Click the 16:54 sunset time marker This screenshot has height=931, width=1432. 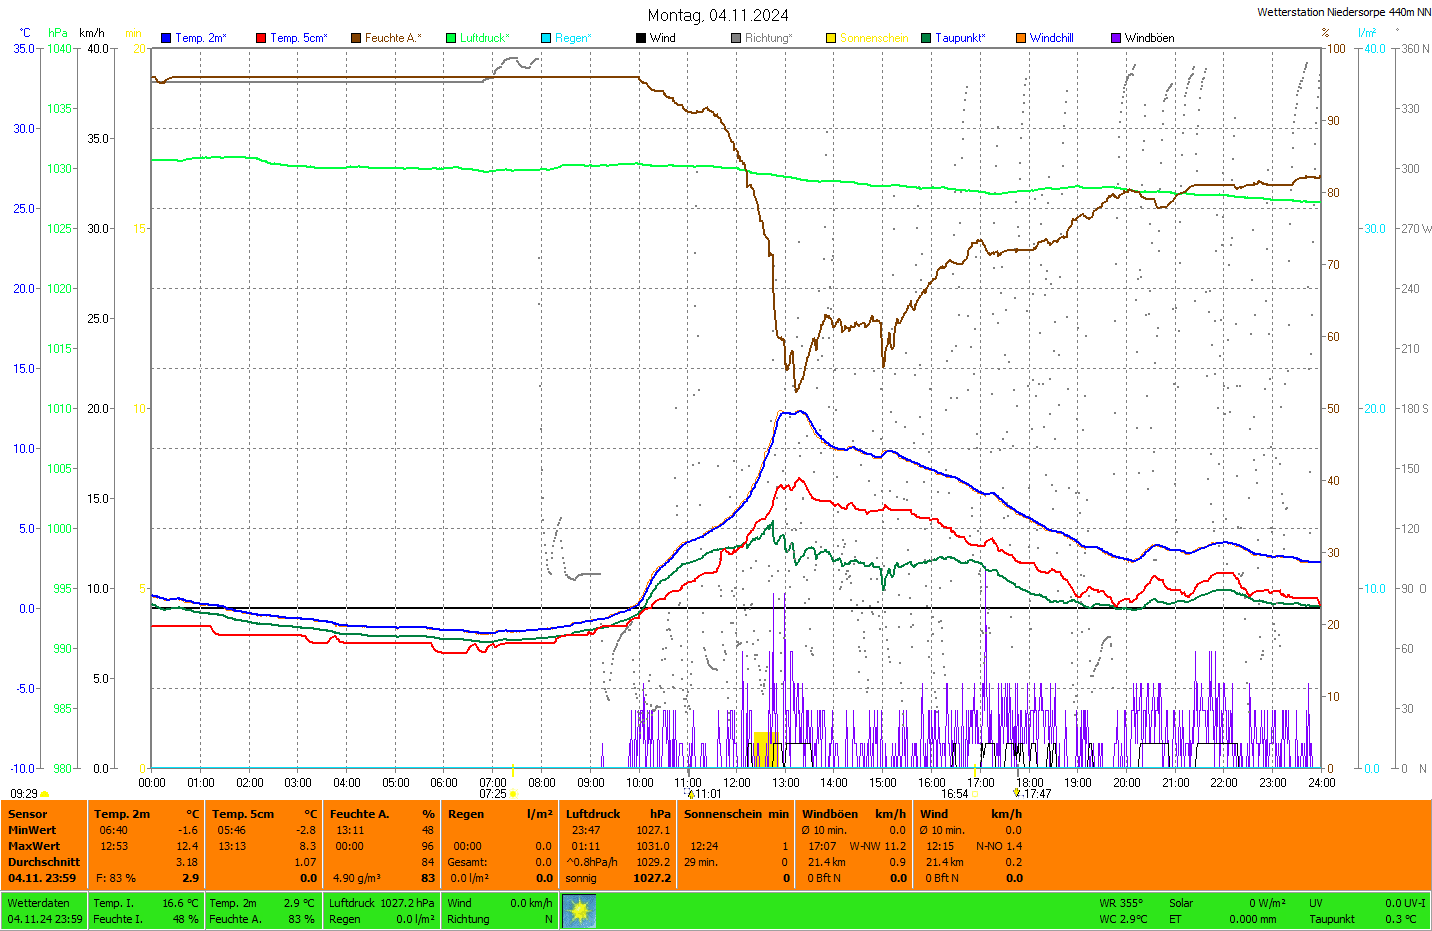[x=954, y=794]
